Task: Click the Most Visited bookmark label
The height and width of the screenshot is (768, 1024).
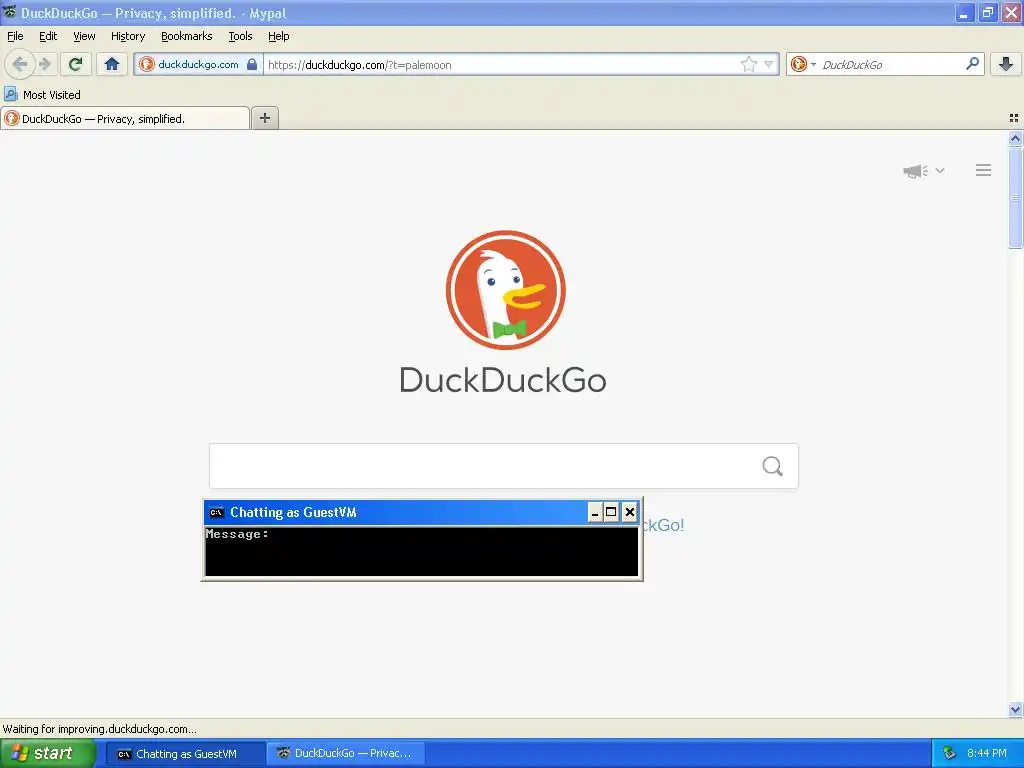Action: click(x=52, y=95)
